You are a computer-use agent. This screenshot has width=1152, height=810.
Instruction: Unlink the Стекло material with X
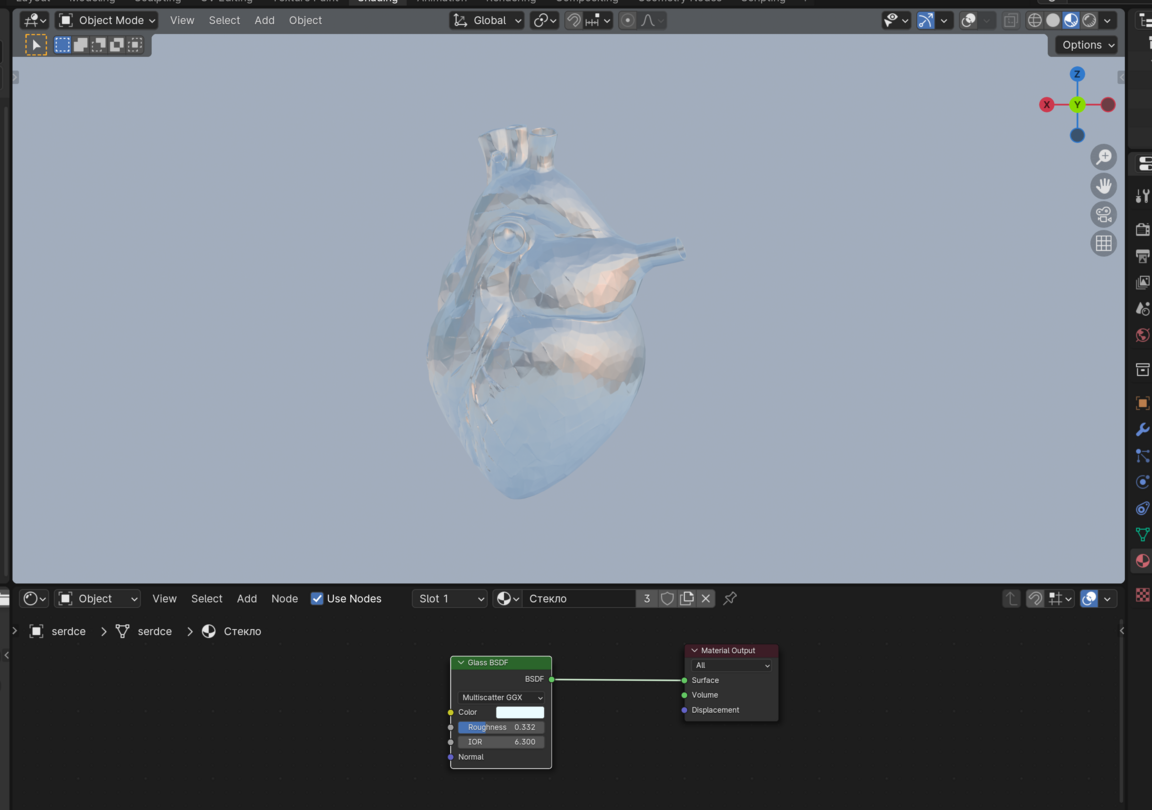[x=706, y=598]
